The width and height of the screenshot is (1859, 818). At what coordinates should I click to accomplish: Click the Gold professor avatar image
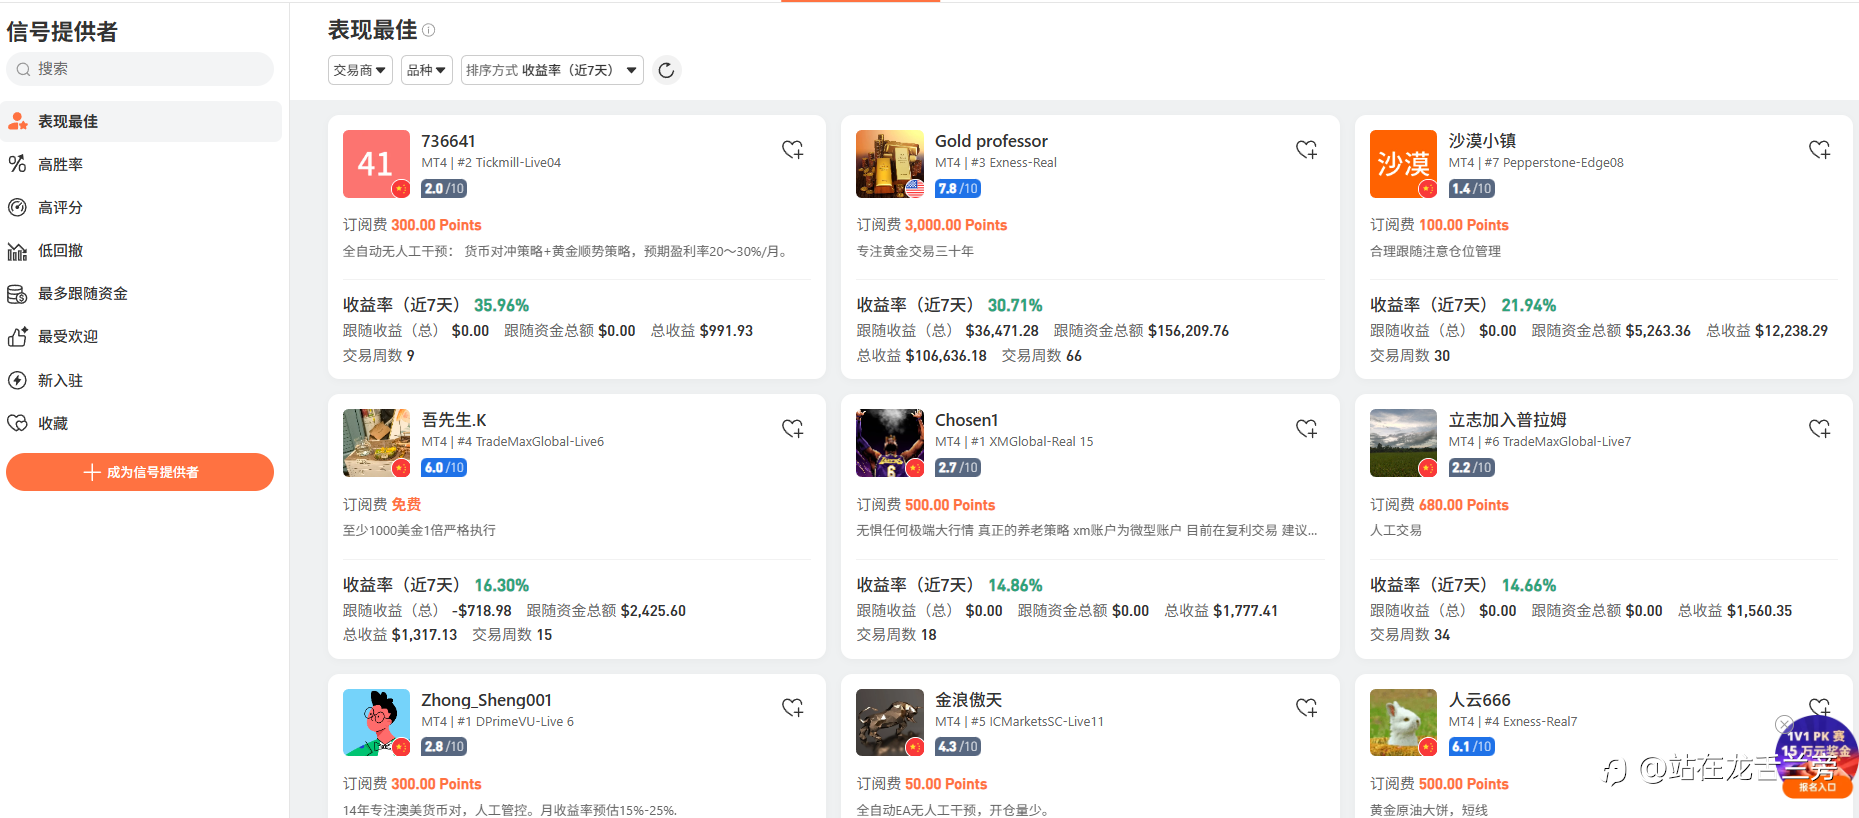coord(890,164)
